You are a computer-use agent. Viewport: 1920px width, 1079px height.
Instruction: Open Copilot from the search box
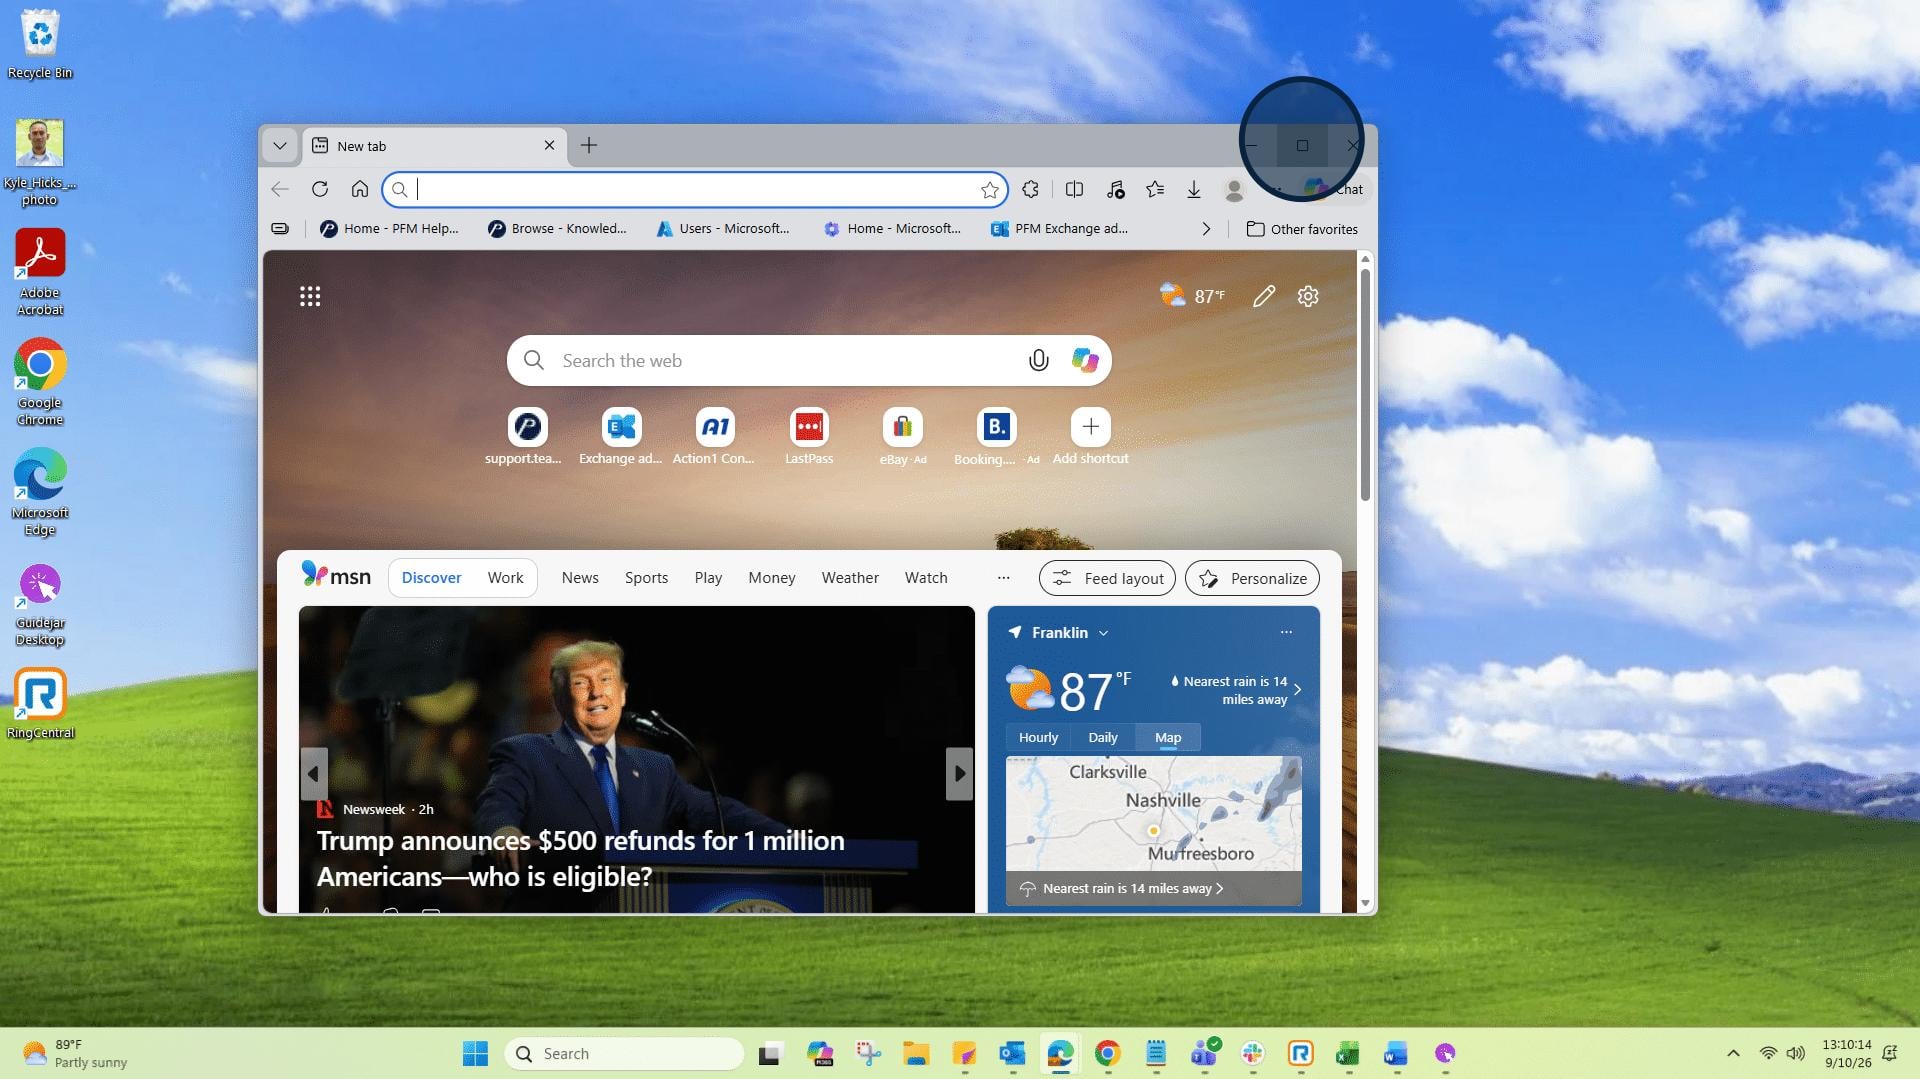[x=1085, y=361]
